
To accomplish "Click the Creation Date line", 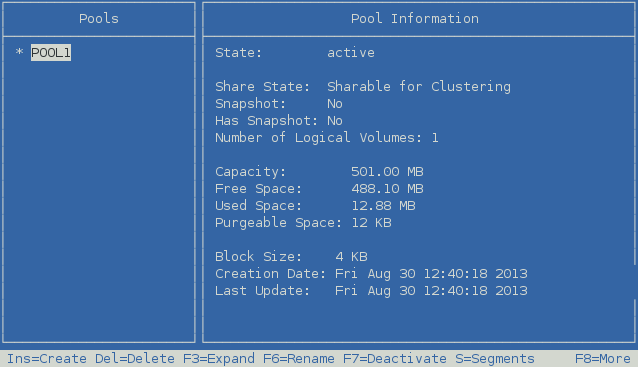I will tap(371, 274).
